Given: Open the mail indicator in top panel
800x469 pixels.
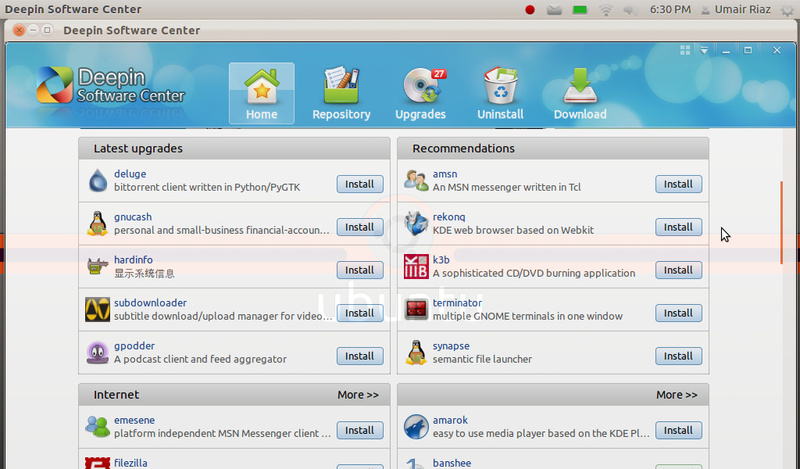Looking at the screenshot, I should 554,10.
